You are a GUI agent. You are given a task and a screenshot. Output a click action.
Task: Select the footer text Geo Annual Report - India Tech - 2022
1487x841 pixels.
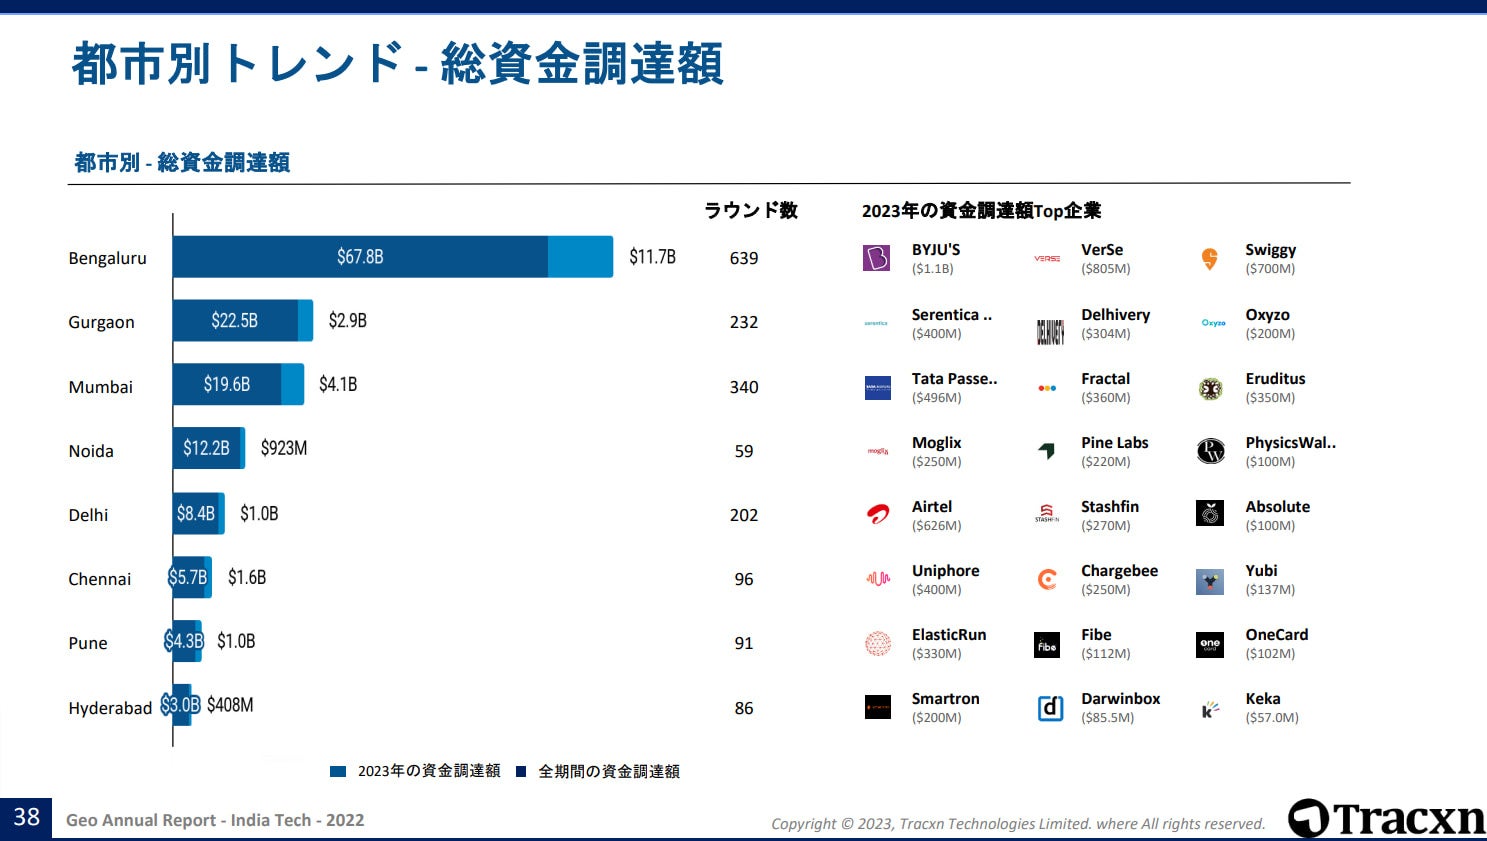coord(215,820)
